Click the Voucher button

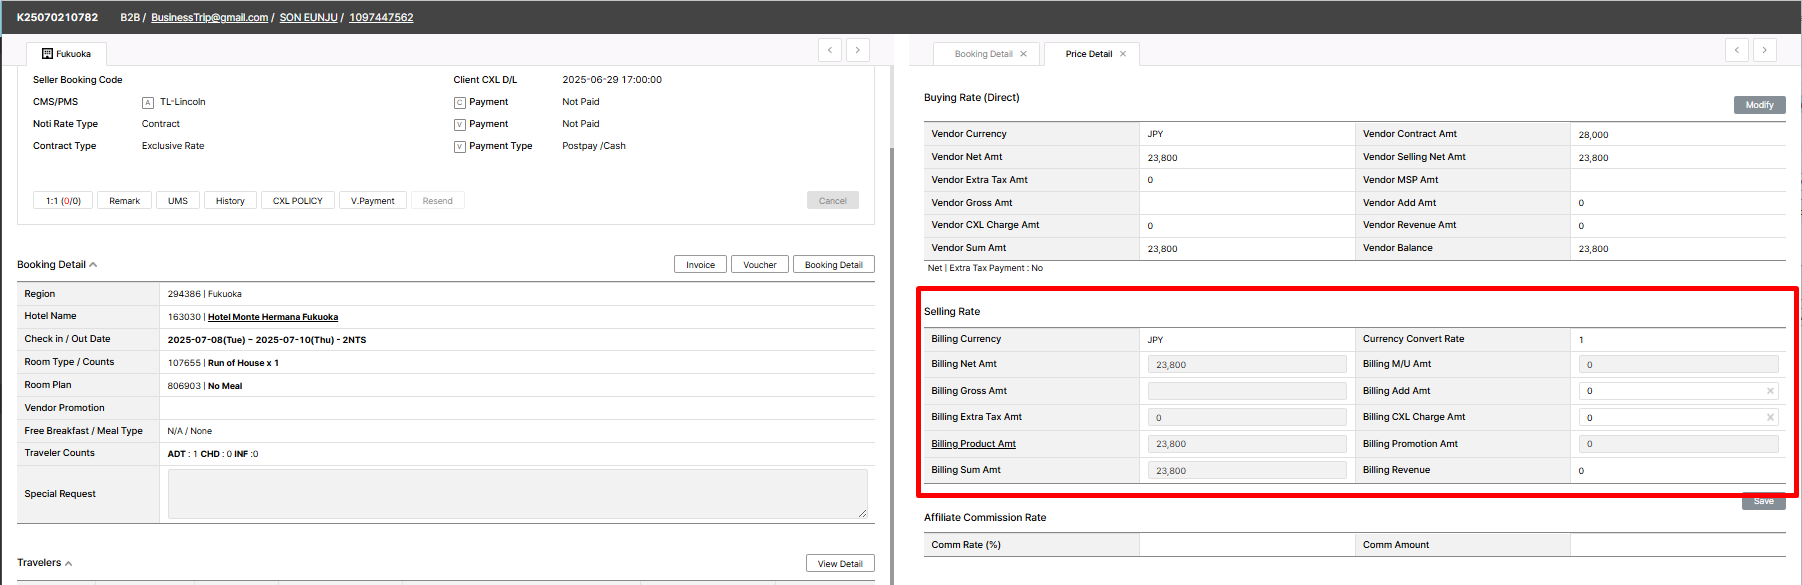point(759,265)
